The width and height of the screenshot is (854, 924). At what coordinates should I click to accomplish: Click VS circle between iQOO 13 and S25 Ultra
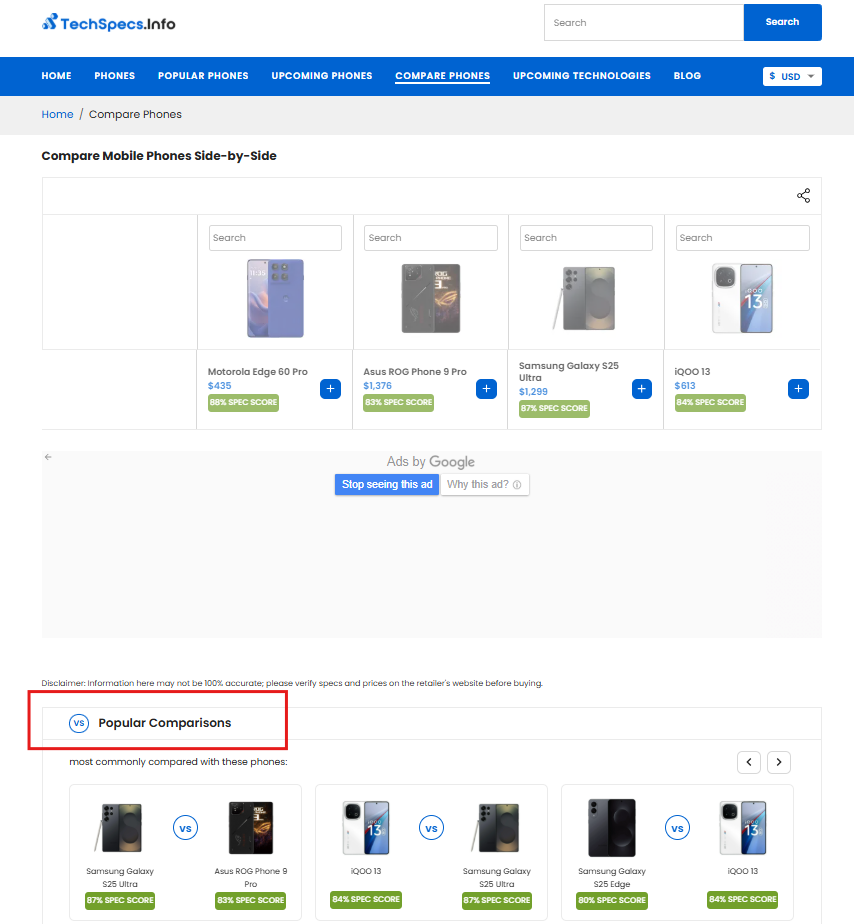point(431,828)
